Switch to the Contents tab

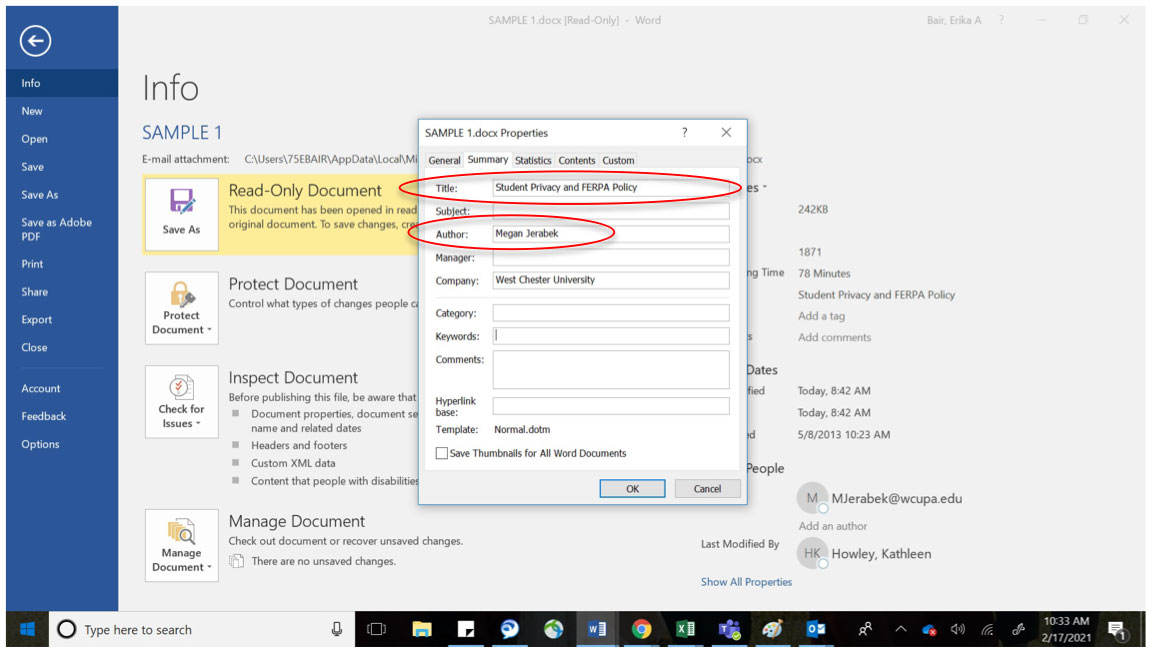pos(576,160)
